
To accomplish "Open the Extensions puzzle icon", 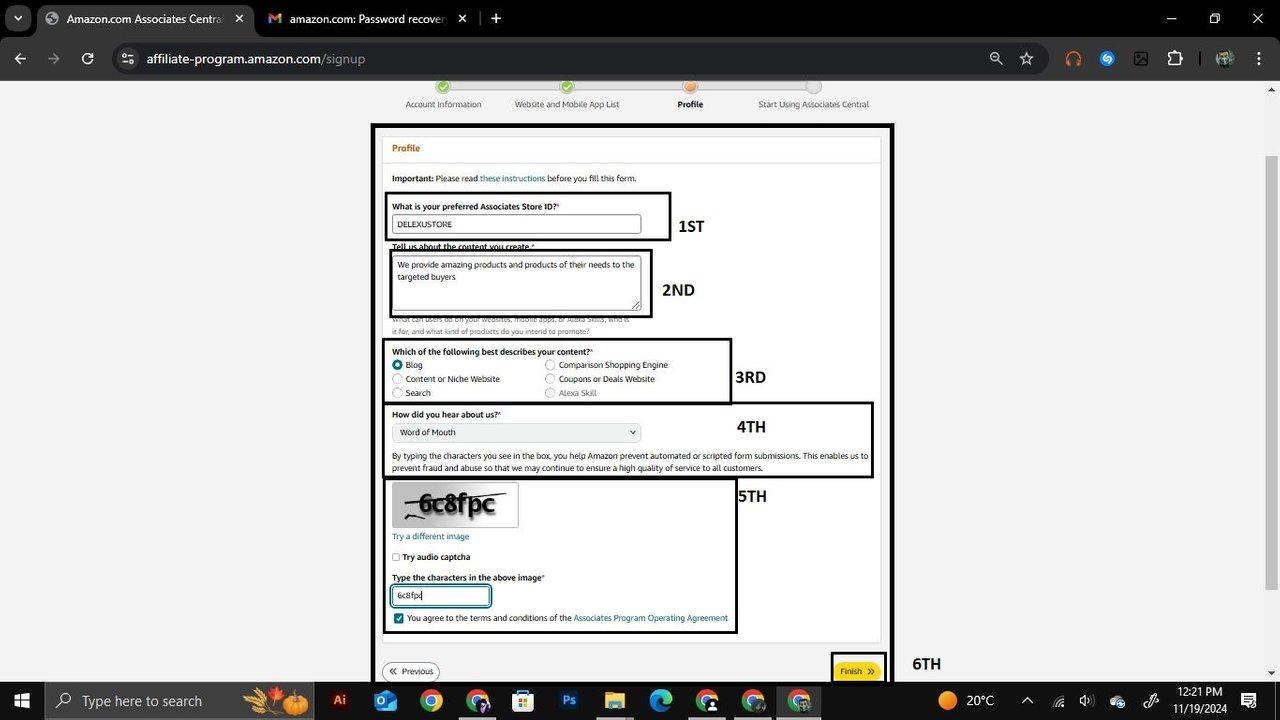I will pos(1175,59).
